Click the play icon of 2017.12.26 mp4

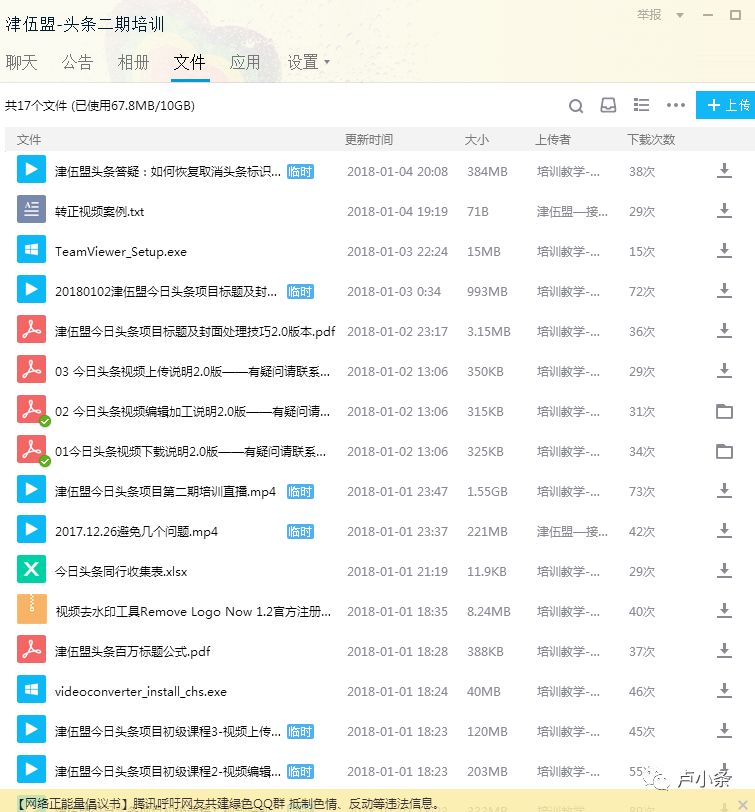31,529
